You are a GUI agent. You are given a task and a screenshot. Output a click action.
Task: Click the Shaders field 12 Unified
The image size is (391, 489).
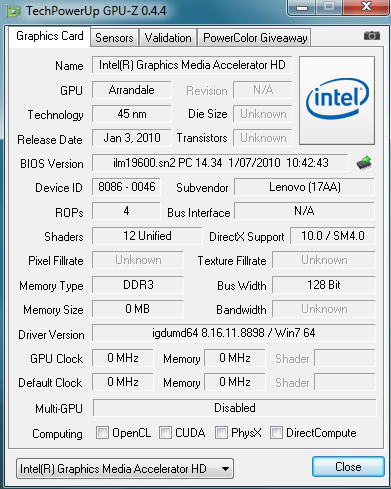tap(147, 236)
